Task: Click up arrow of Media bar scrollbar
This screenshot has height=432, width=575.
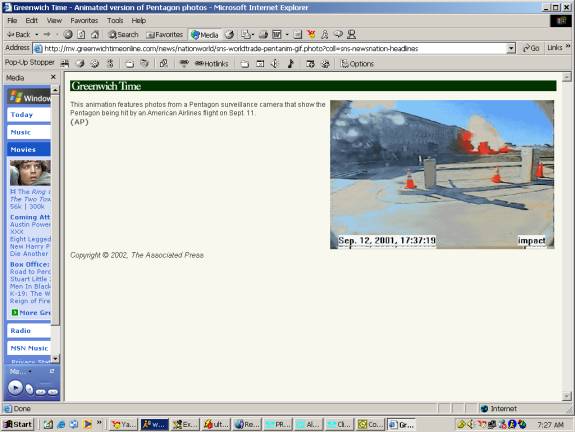Action: click(x=55, y=89)
